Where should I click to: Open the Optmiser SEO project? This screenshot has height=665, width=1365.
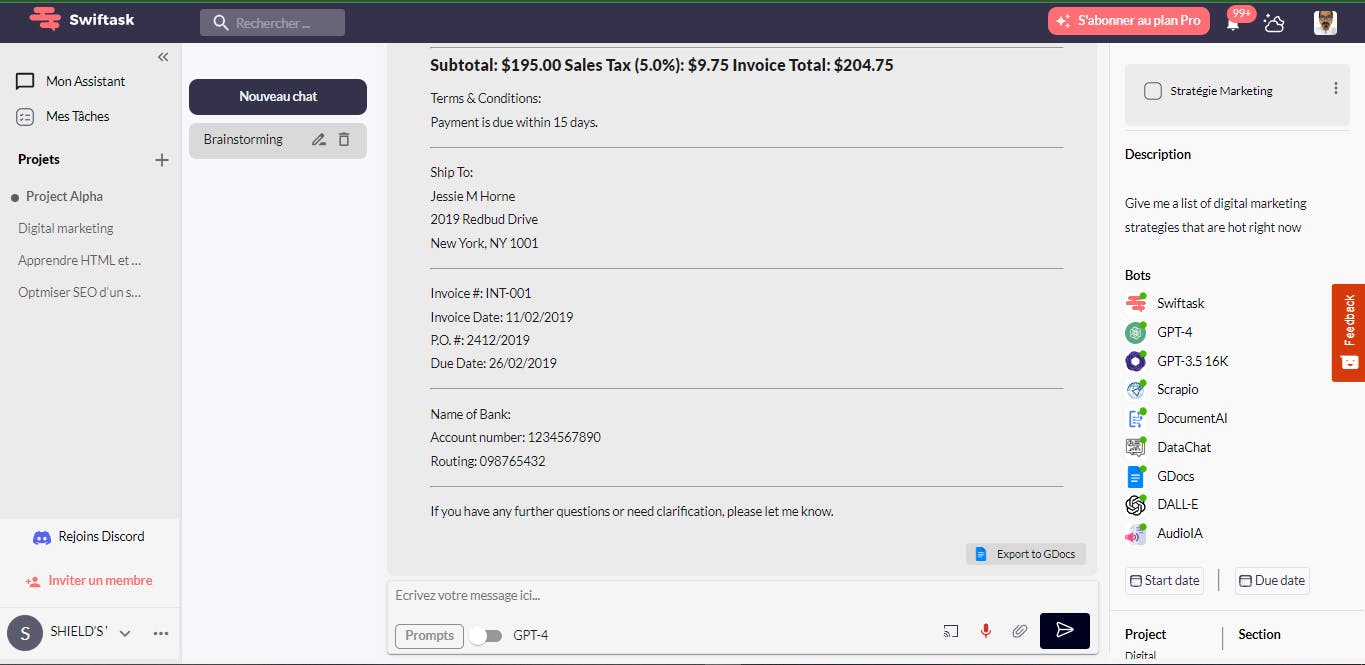coord(80,292)
